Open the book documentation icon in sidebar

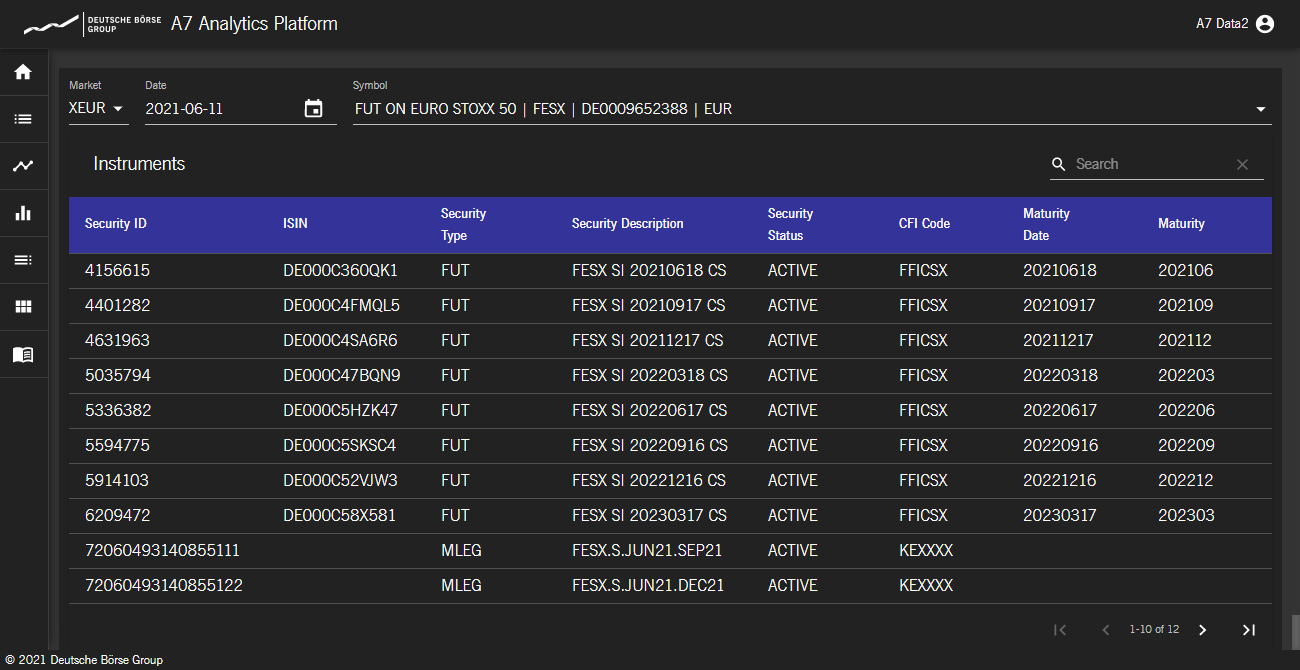23,354
